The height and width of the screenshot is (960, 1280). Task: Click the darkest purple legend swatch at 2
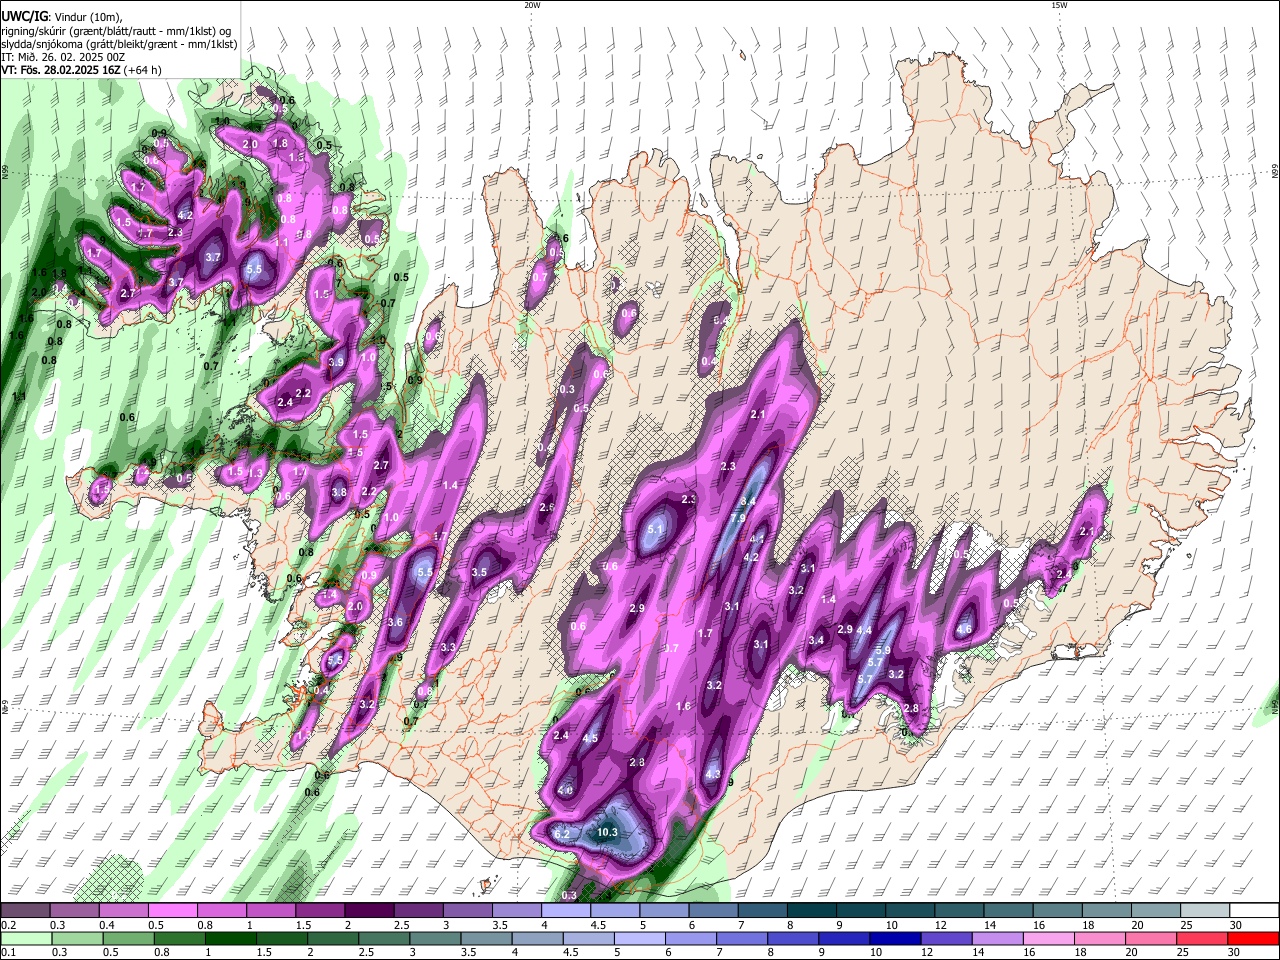[369, 910]
